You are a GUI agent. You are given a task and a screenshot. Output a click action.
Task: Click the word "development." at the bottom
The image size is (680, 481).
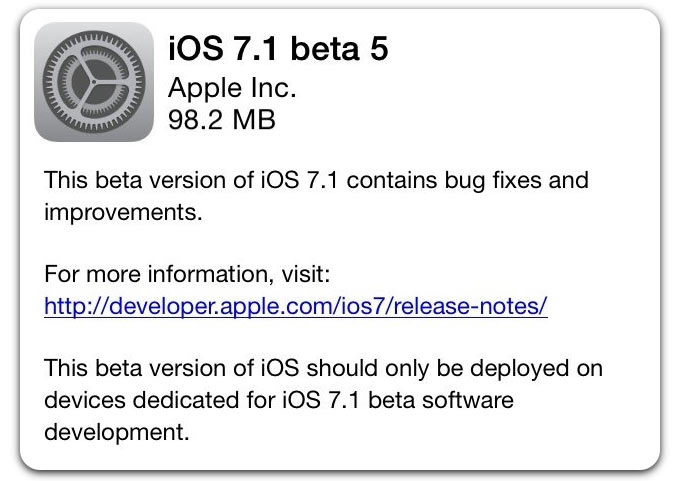117,433
